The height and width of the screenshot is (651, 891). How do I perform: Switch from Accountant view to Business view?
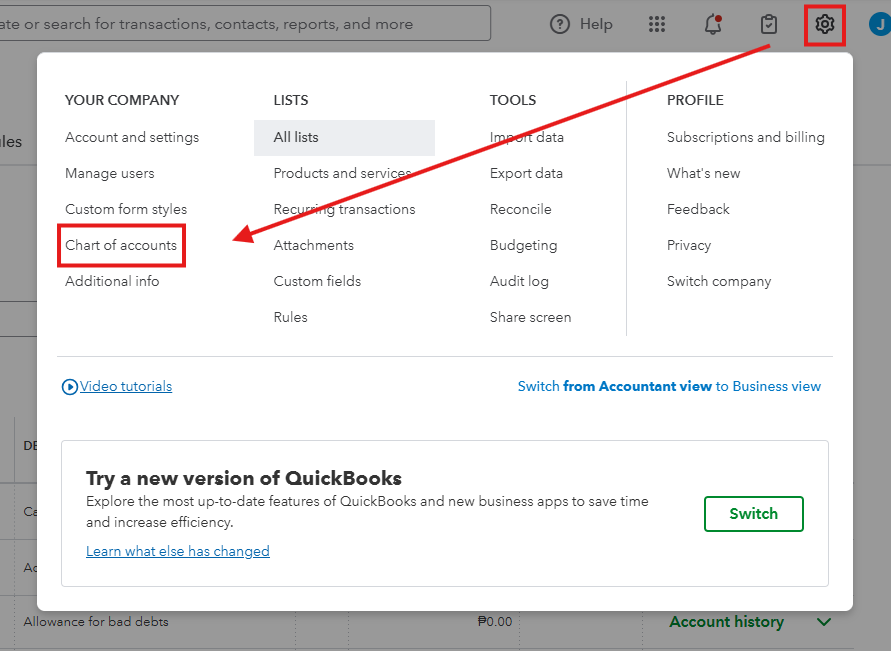669,386
